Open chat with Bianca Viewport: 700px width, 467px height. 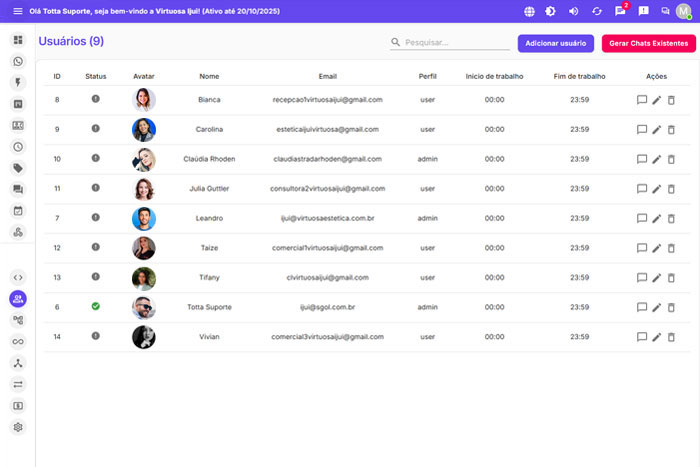[642, 100]
